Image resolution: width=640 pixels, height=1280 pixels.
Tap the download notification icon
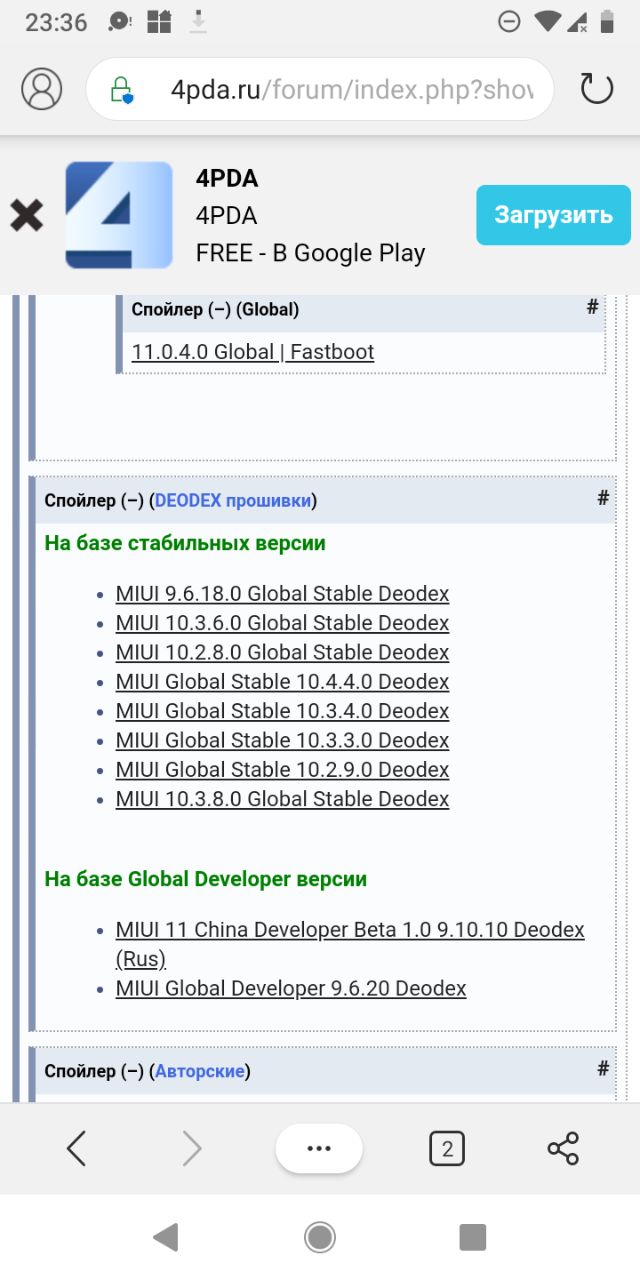coord(198,21)
